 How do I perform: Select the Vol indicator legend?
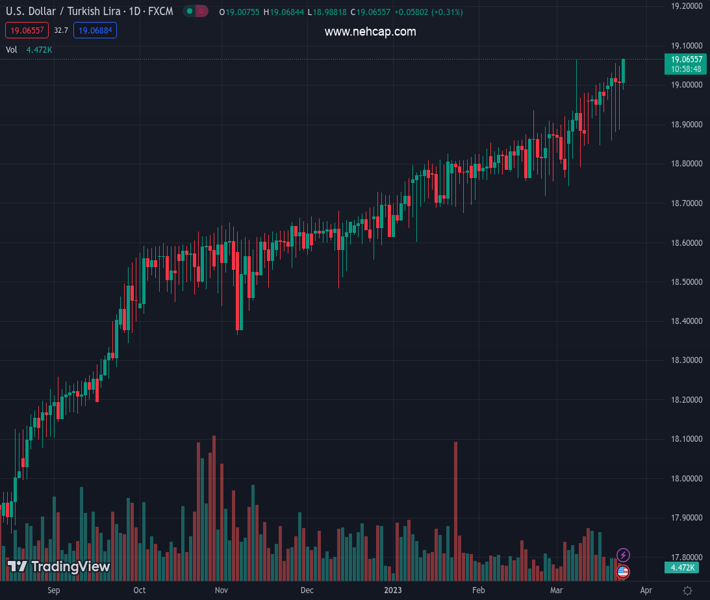[x=12, y=49]
